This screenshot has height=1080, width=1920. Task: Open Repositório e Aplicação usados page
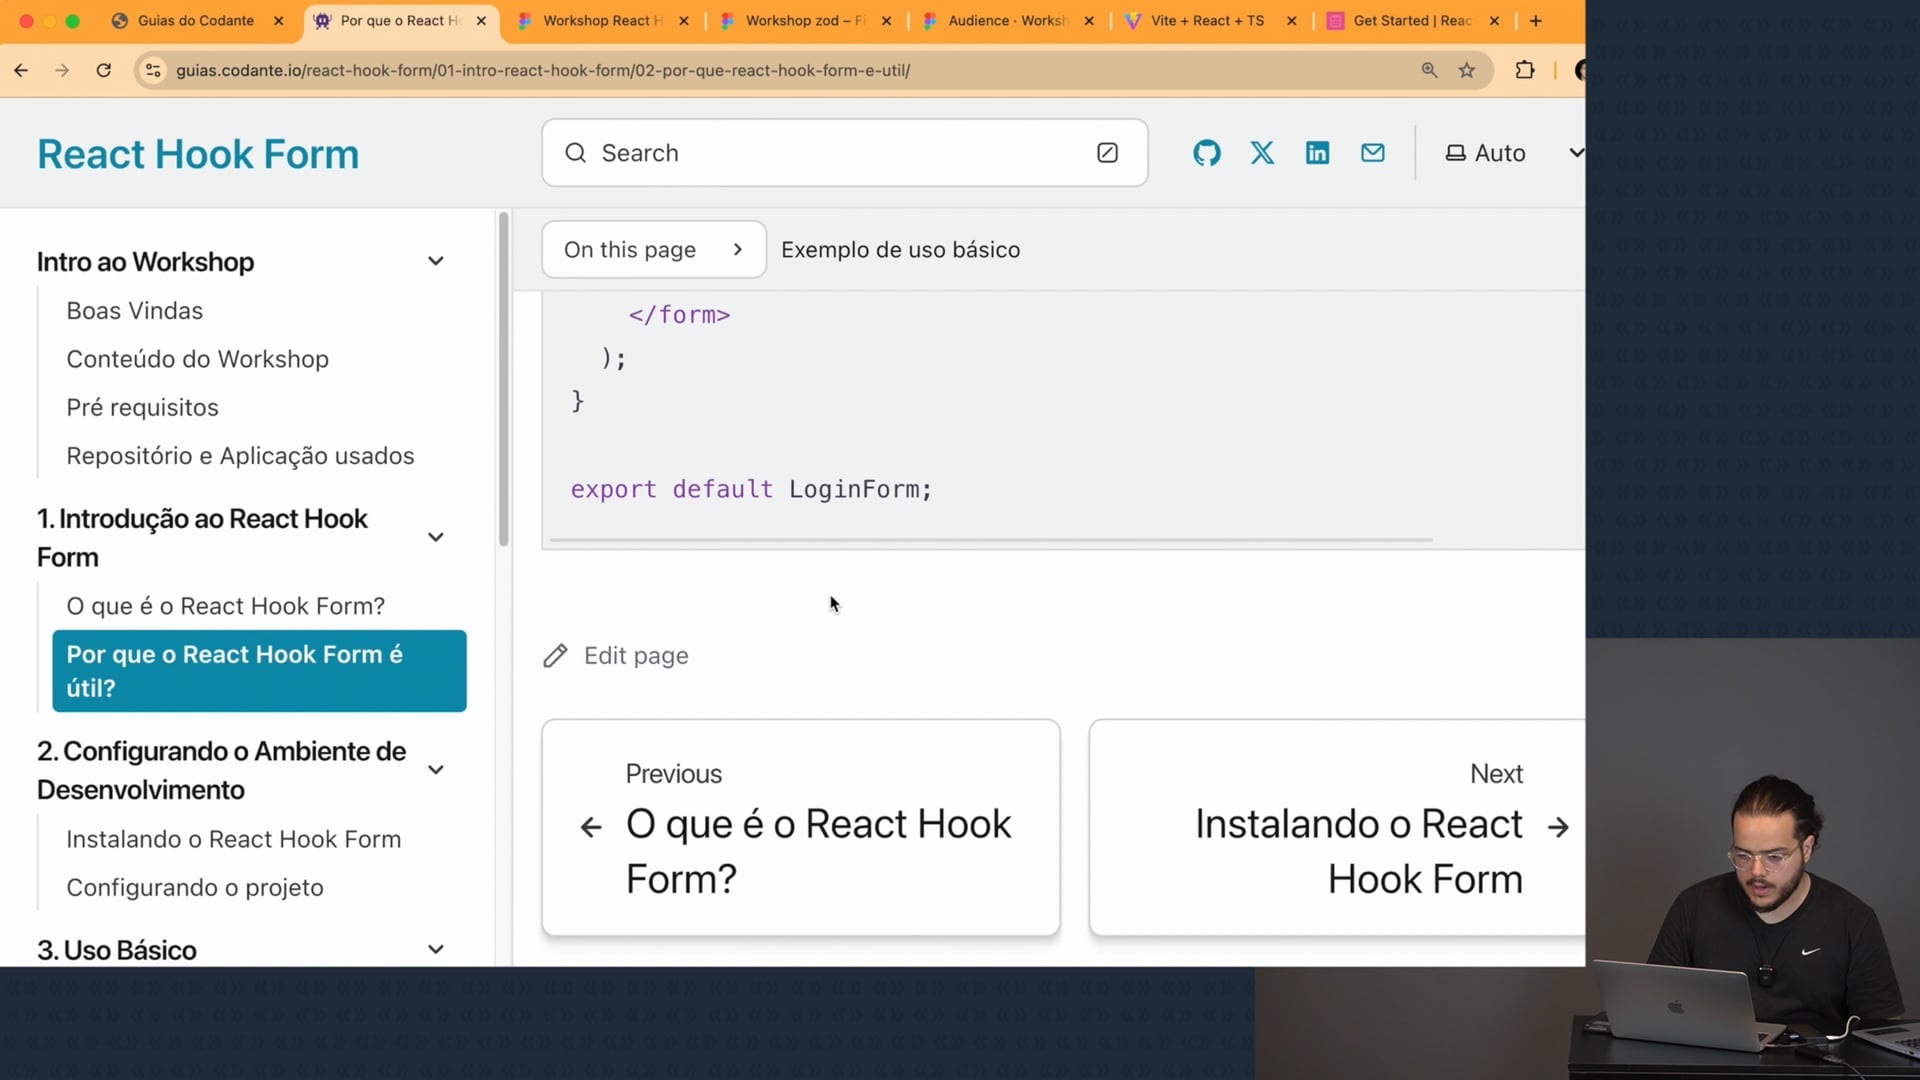(240, 456)
